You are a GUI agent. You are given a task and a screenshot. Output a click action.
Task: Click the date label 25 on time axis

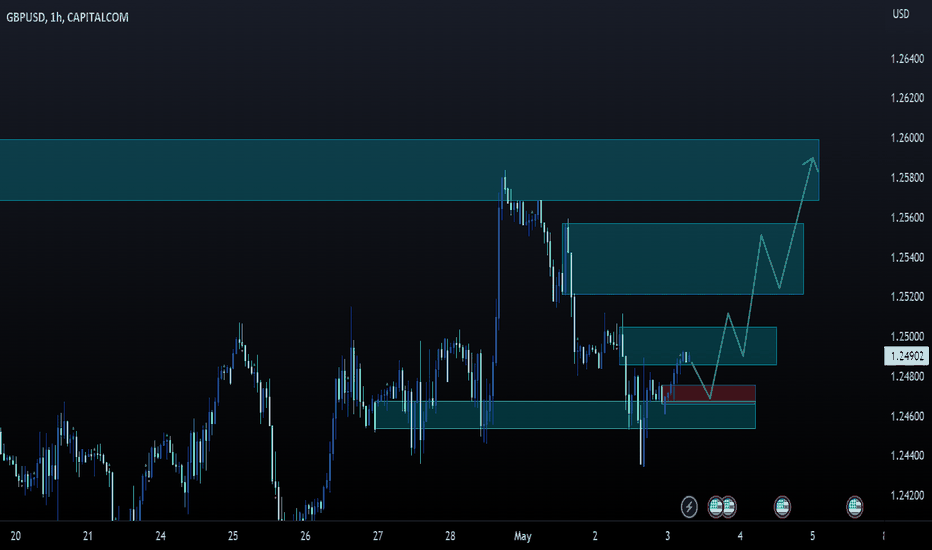tap(233, 536)
